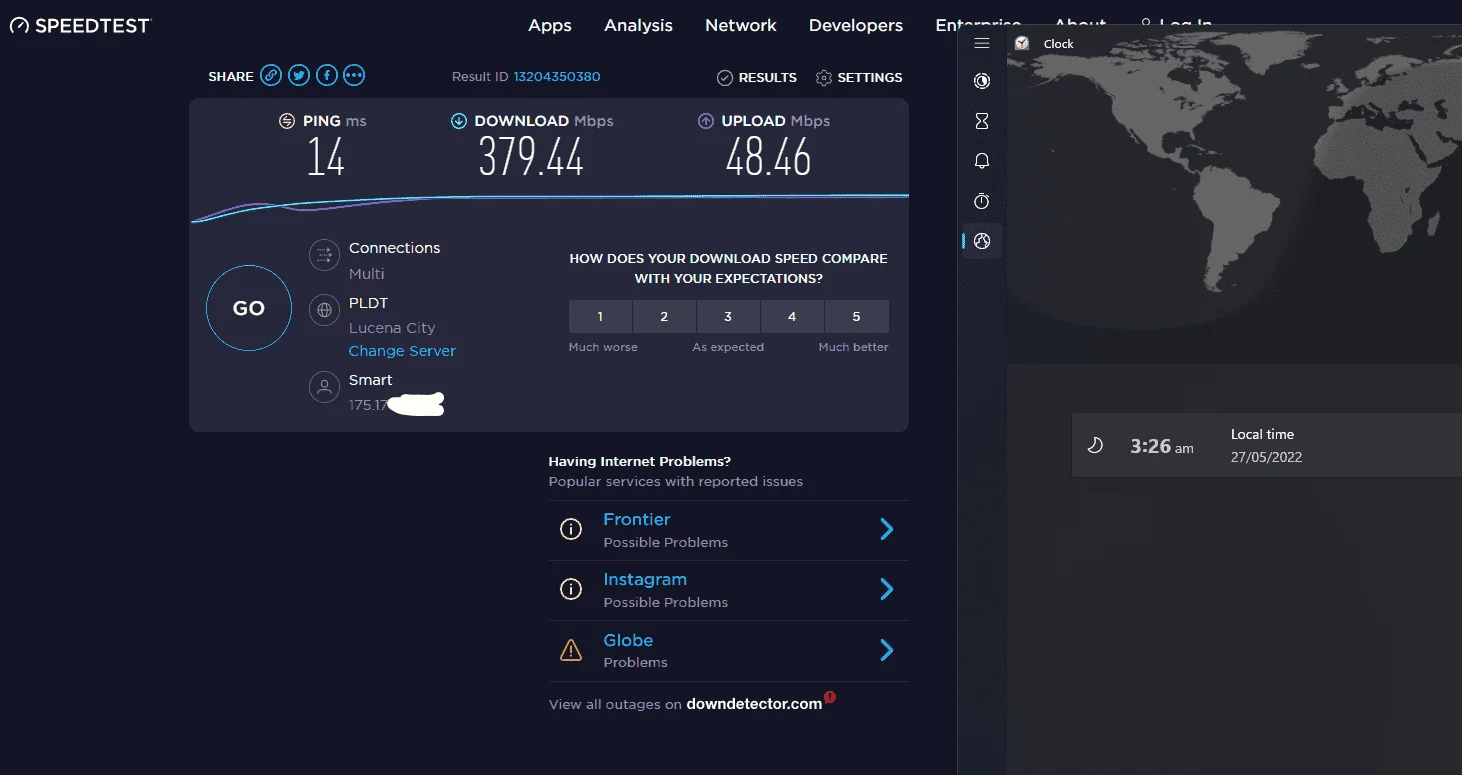
Task: Open Timer hourglass in Clock sidebar
Action: tap(982, 121)
